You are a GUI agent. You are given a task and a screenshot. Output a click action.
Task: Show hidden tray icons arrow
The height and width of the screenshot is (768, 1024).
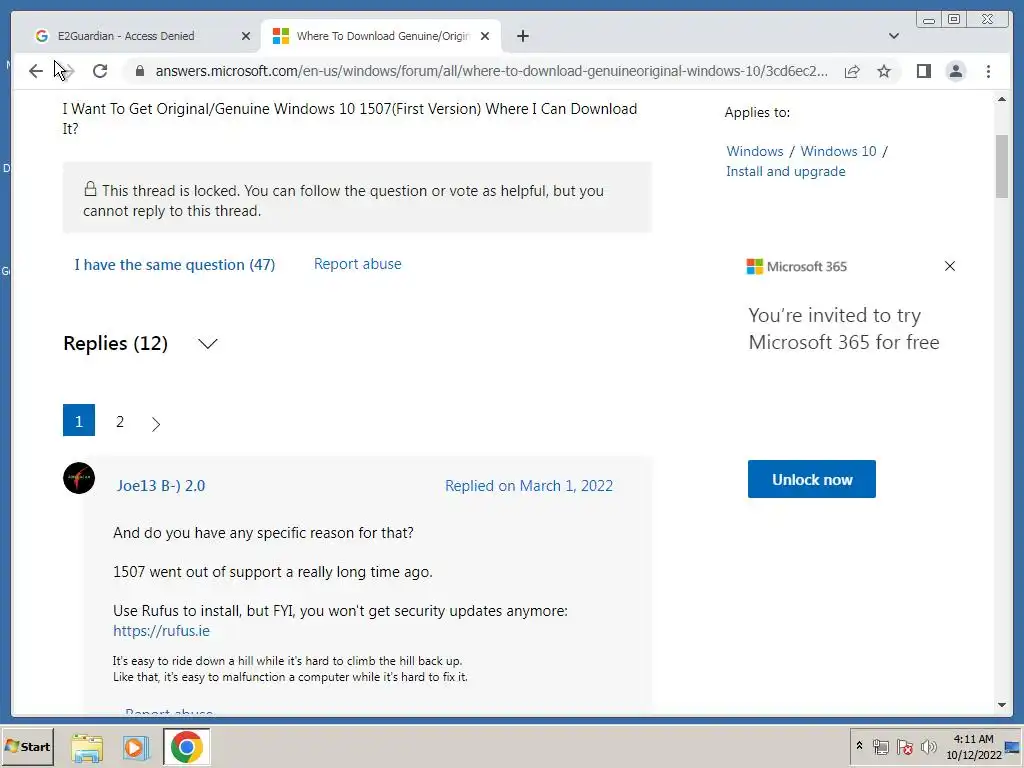pyautogui.click(x=859, y=746)
